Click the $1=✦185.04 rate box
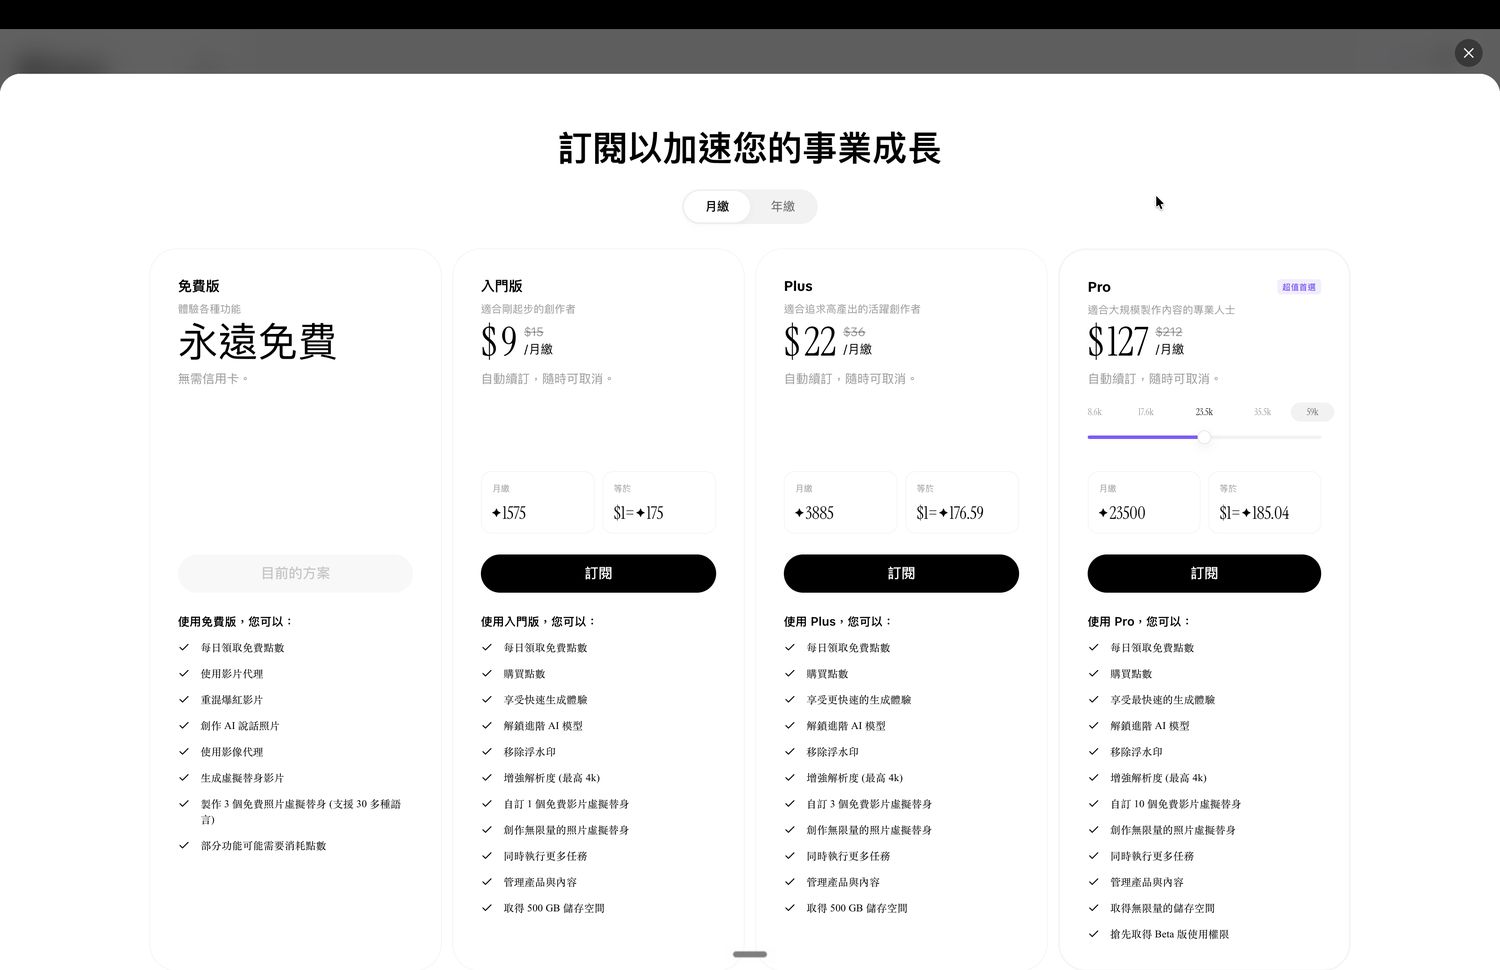This screenshot has width=1500, height=970. click(1265, 503)
